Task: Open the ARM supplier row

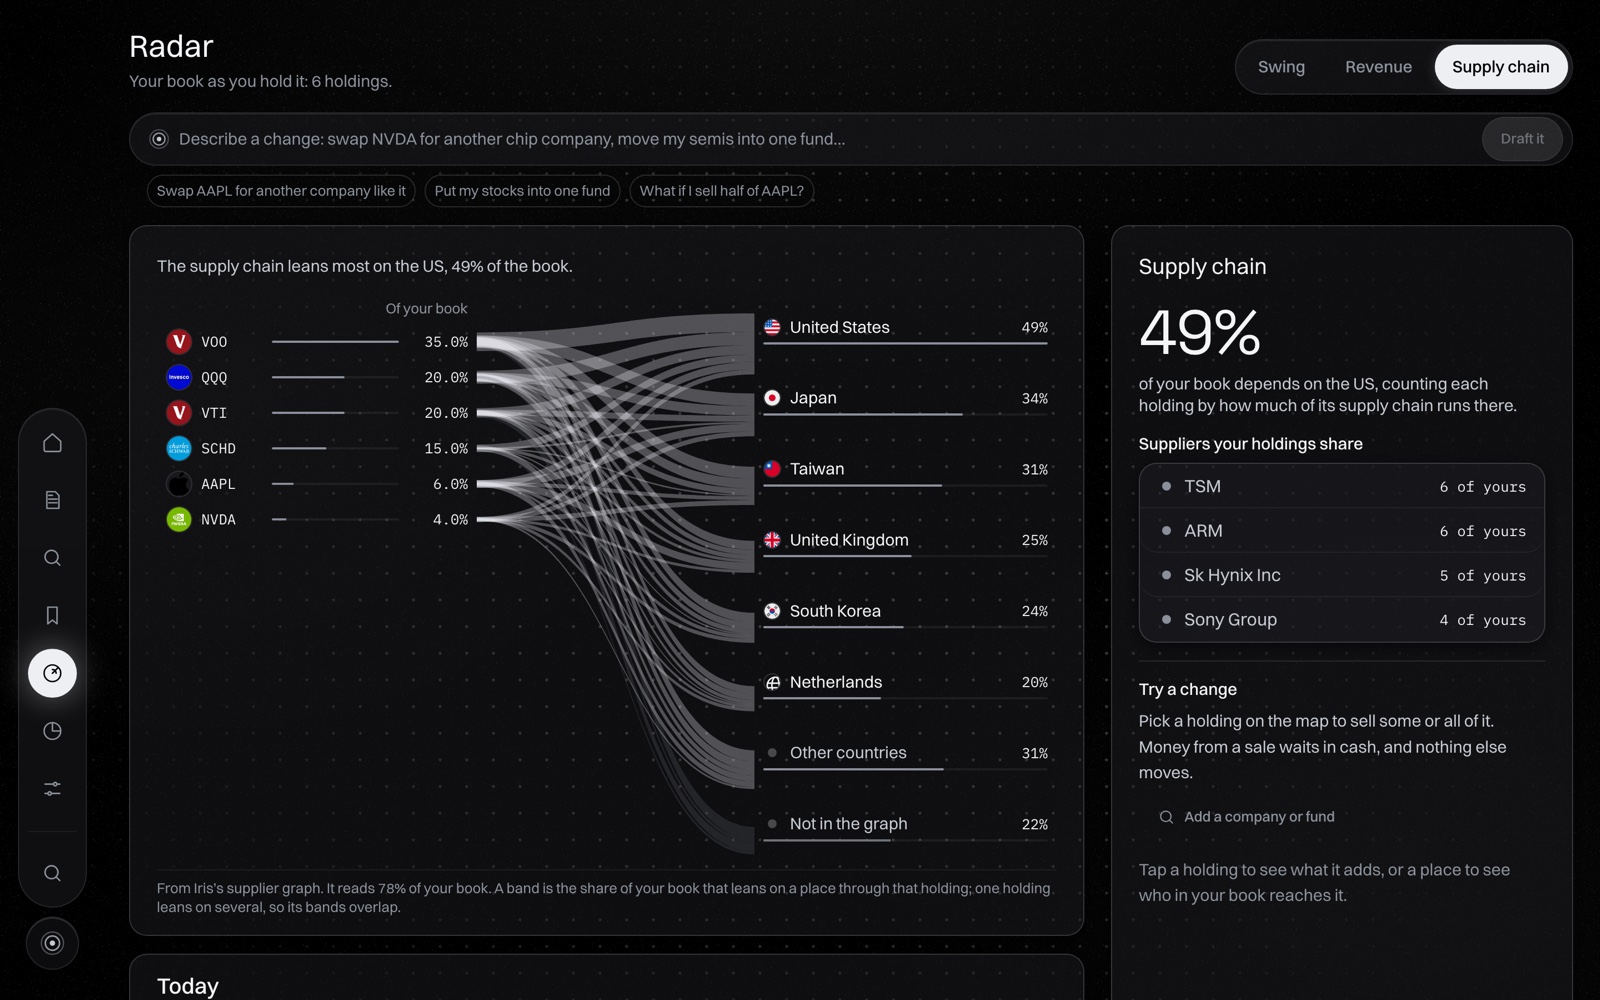Action: pyautogui.click(x=1341, y=531)
